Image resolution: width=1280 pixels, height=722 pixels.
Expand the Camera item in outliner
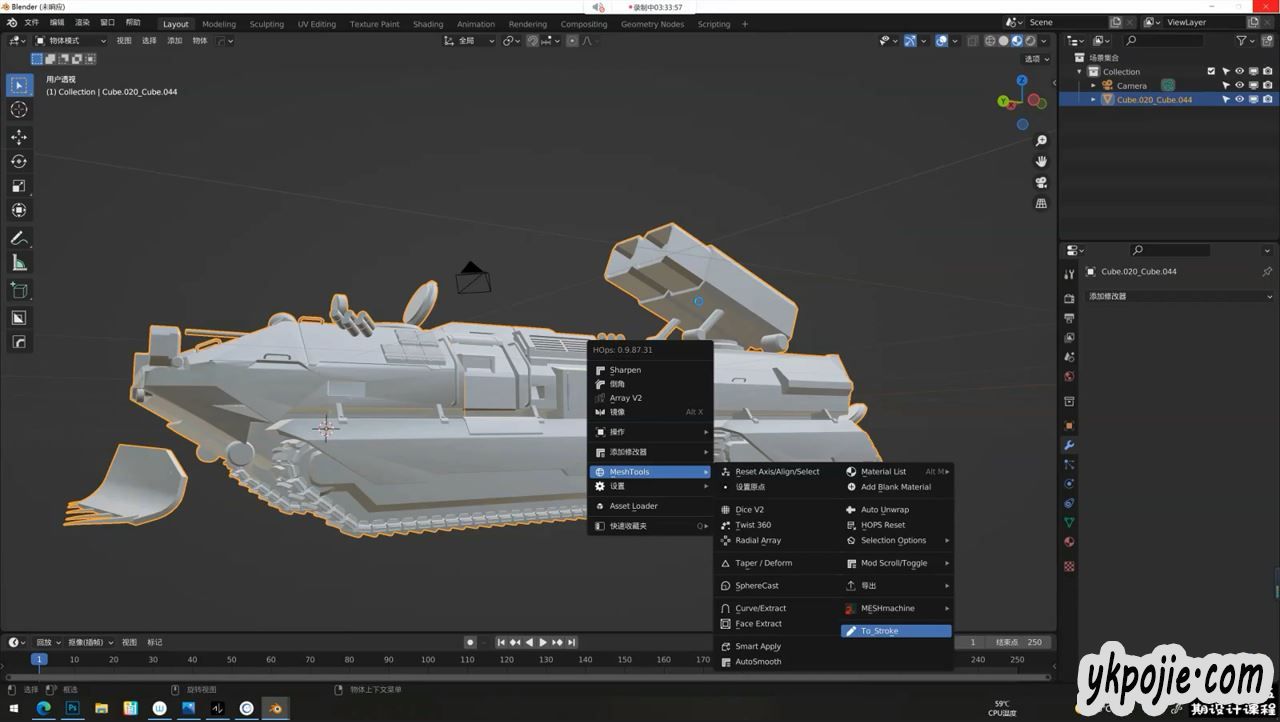(1093, 85)
